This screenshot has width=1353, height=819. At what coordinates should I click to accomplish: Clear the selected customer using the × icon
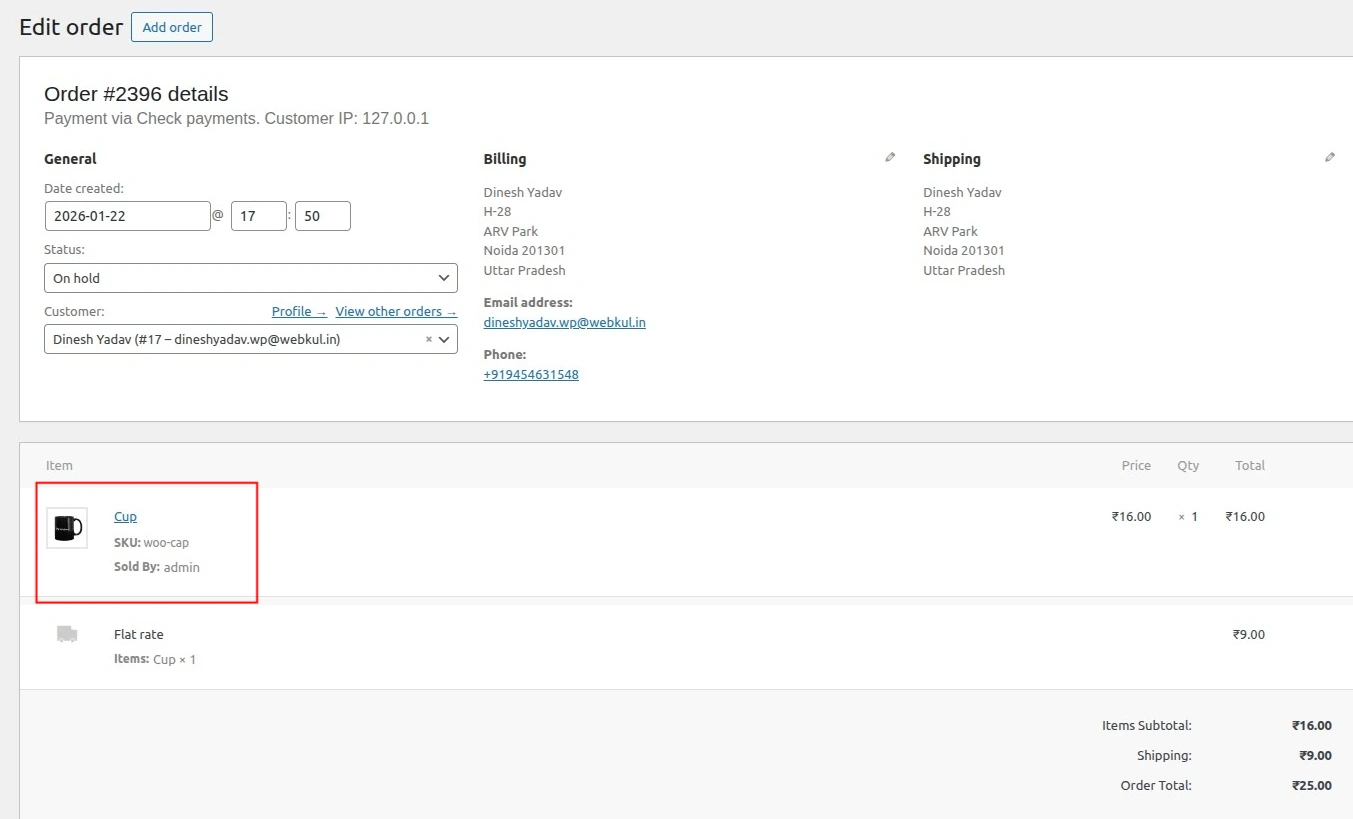[427, 339]
